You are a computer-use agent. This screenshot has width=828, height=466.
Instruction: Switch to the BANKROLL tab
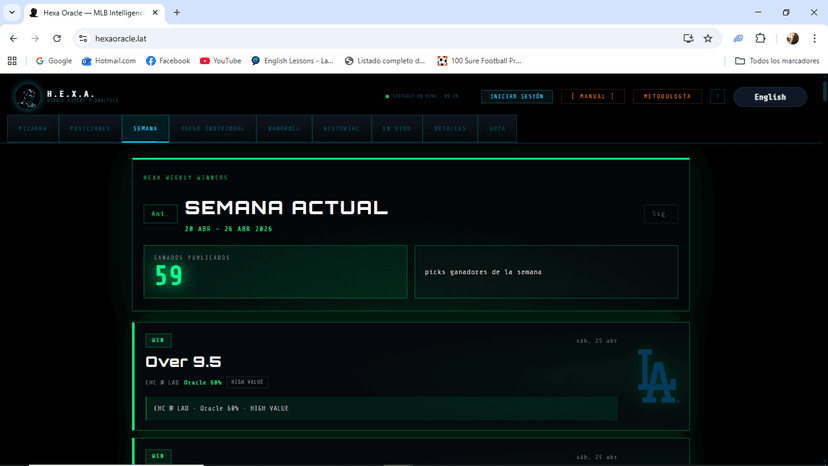coord(284,128)
